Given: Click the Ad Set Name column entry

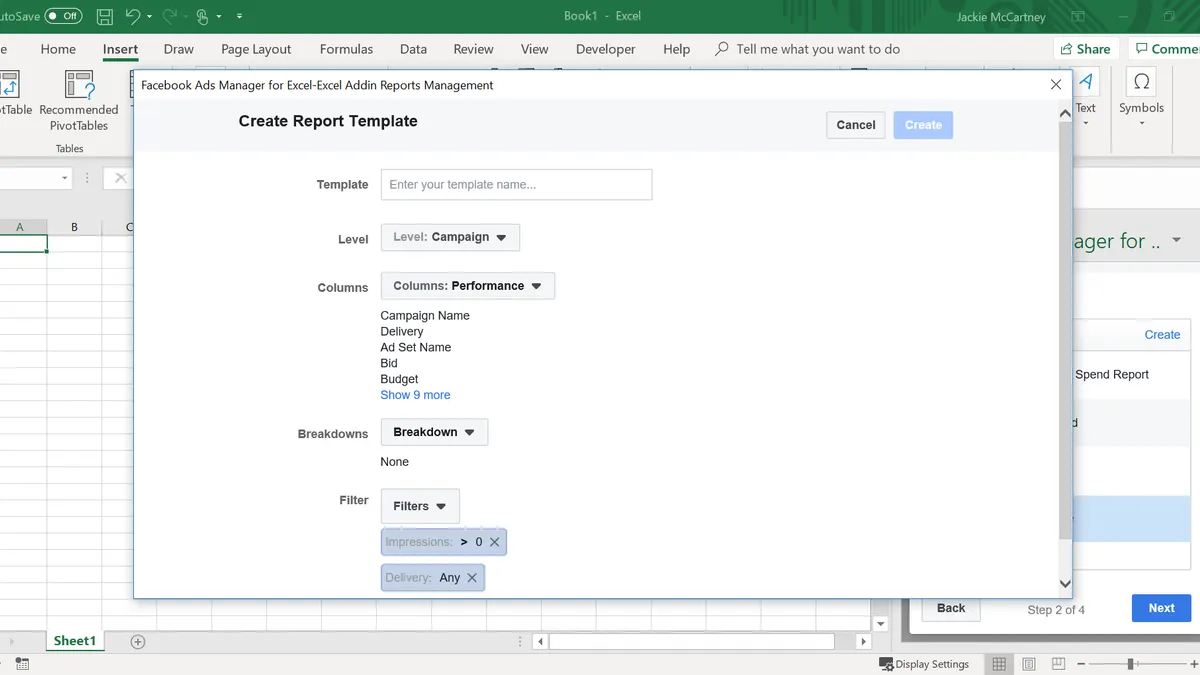Looking at the screenshot, I should [x=416, y=348].
